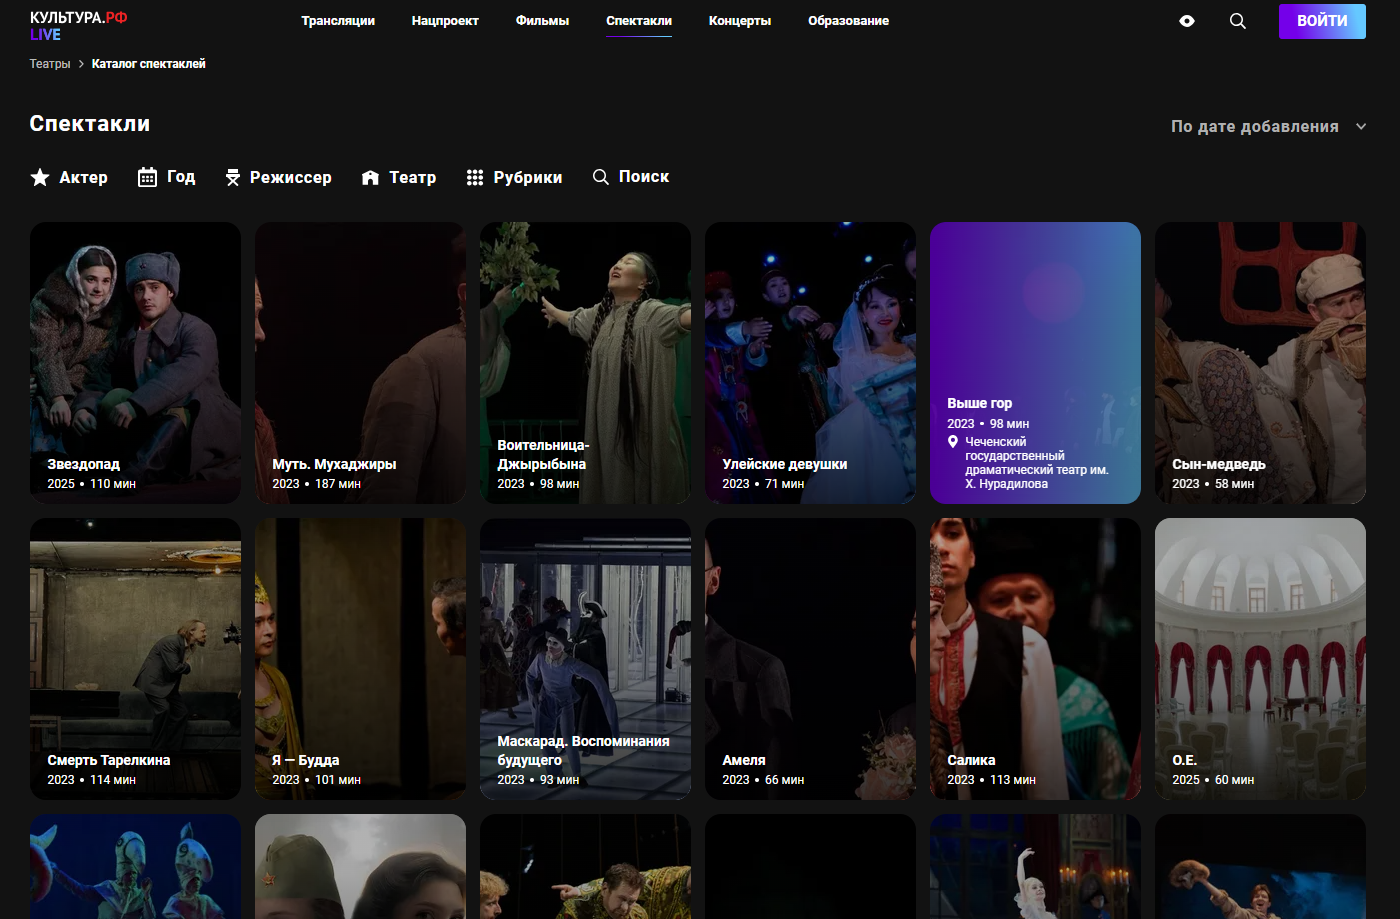Open the Сын-медведь performance card
This screenshot has height=919, width=1400.
click(1260, 363)
